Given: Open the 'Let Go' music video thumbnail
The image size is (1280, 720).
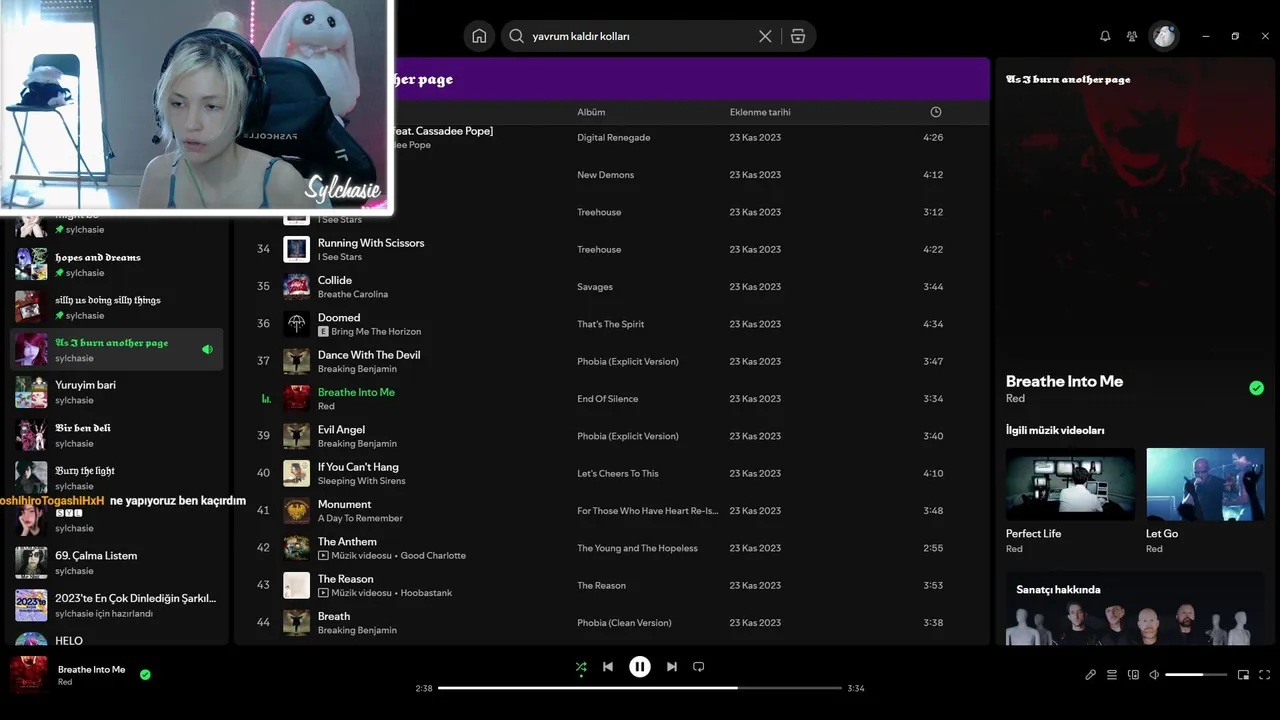Looking at the screenshot, I should pos(1205,484).
